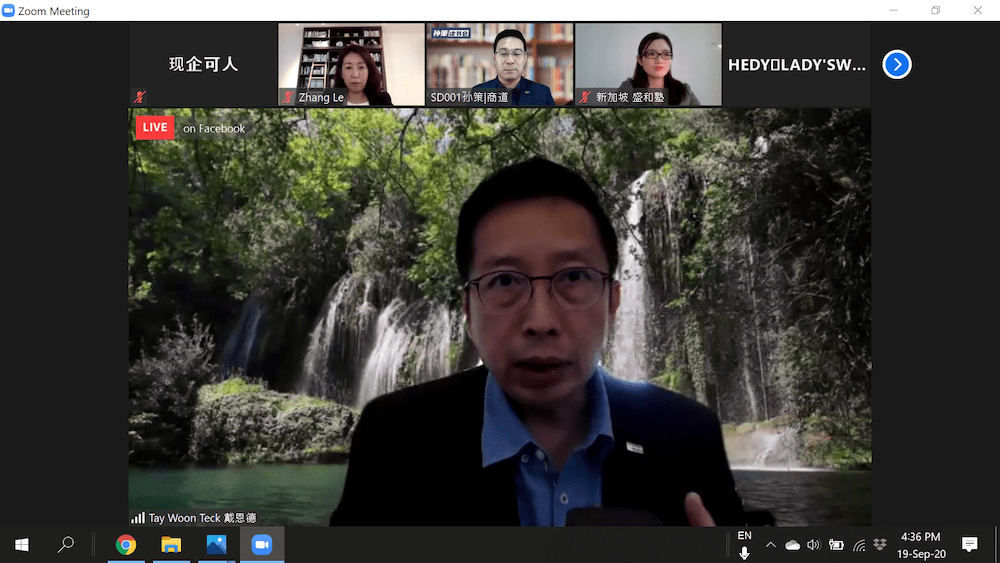Click the red LIVE indicator badge

(x=155, y=128)
